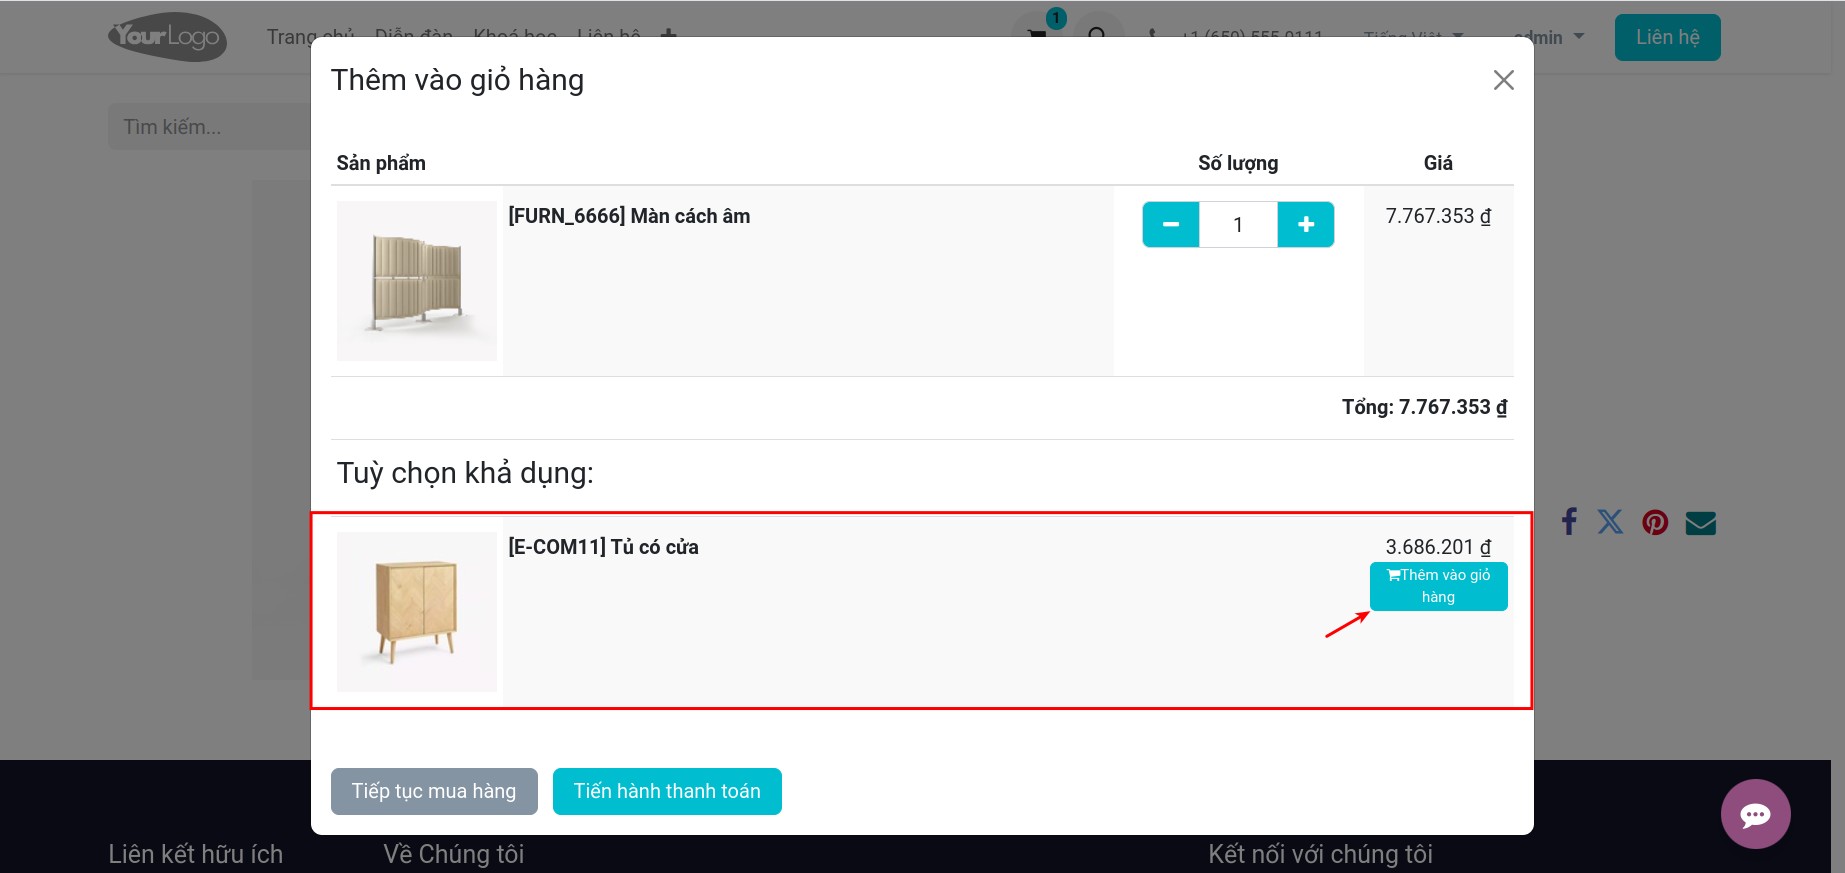The height and width of the screenshot is (873, 1845).
Task: Close the Thêm vào giỏ hàng dialog
Action: coord(1503,80)
